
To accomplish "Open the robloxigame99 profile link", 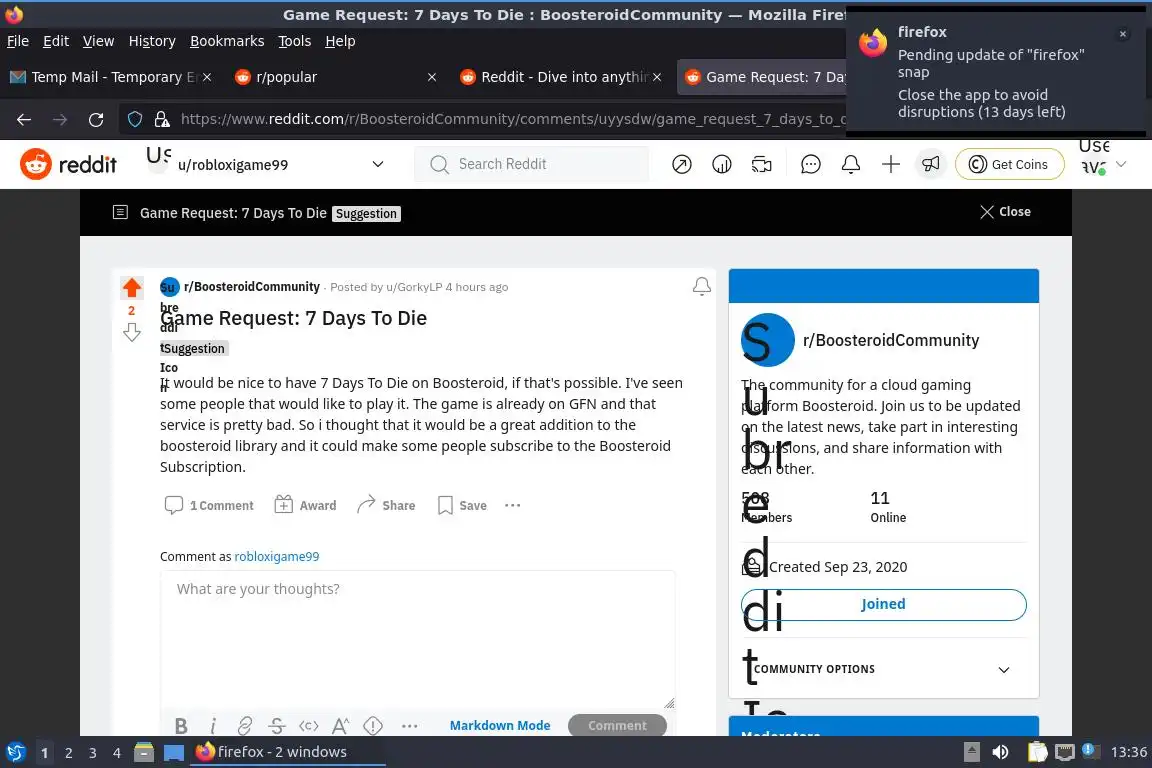I will [x=276, y=556].
